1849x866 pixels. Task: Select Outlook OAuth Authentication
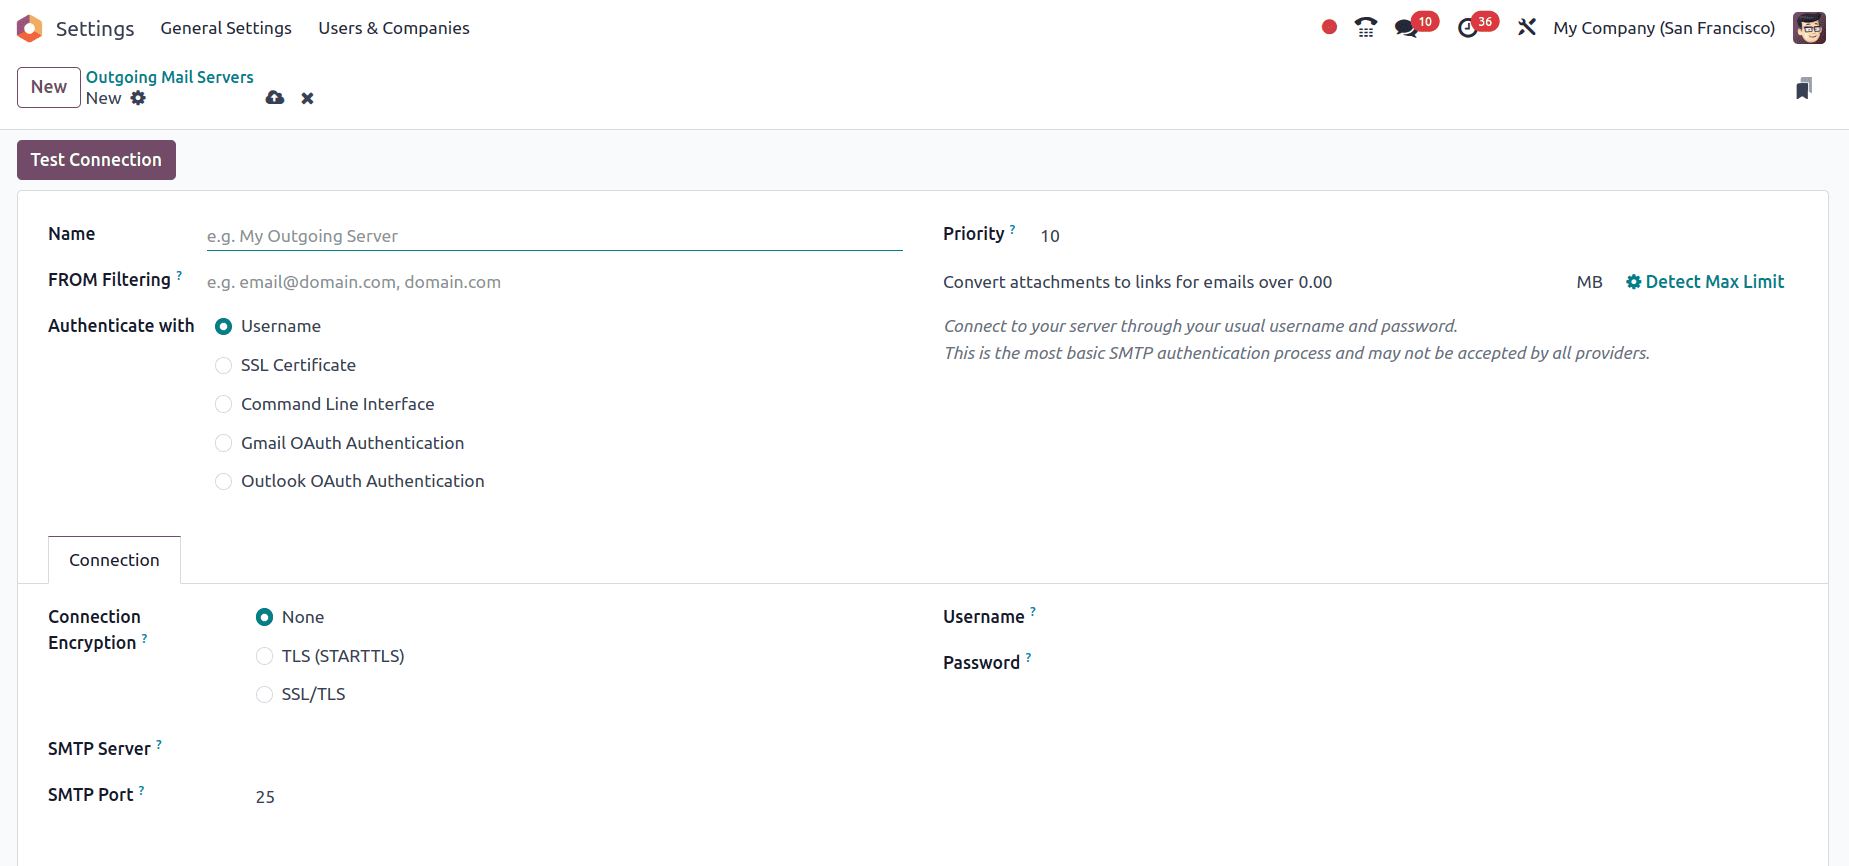click(x=224, y=481)
